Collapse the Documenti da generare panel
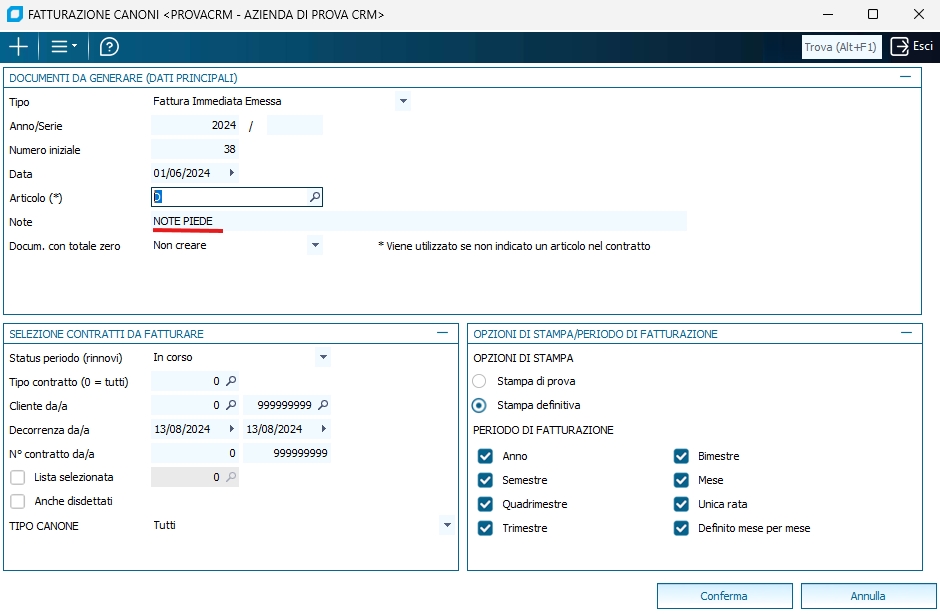Screen dimensions: 940x614 point(905,77)
